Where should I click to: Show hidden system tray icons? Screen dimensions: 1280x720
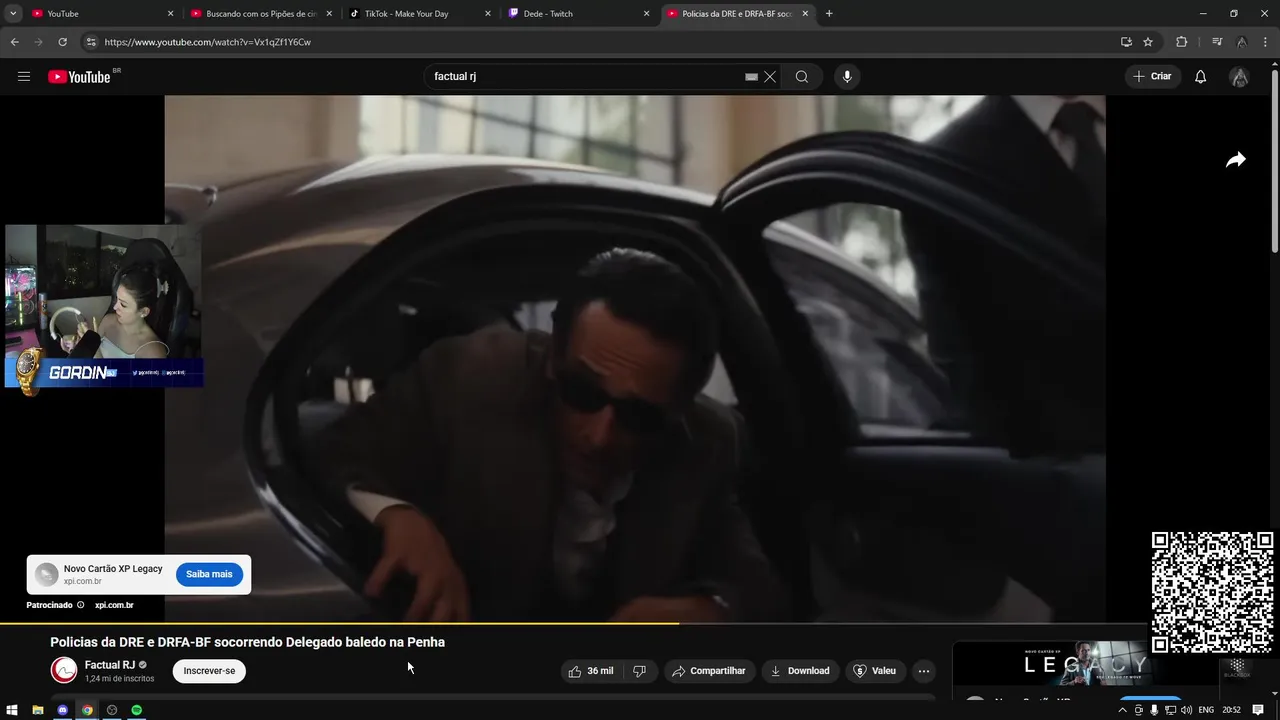[1122, 710]
